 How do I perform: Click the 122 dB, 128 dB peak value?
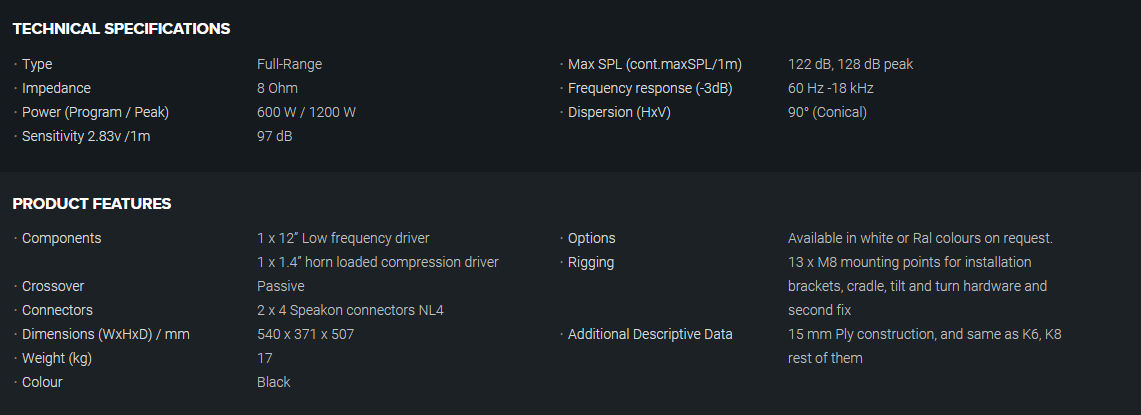click(x=850, y=64)
